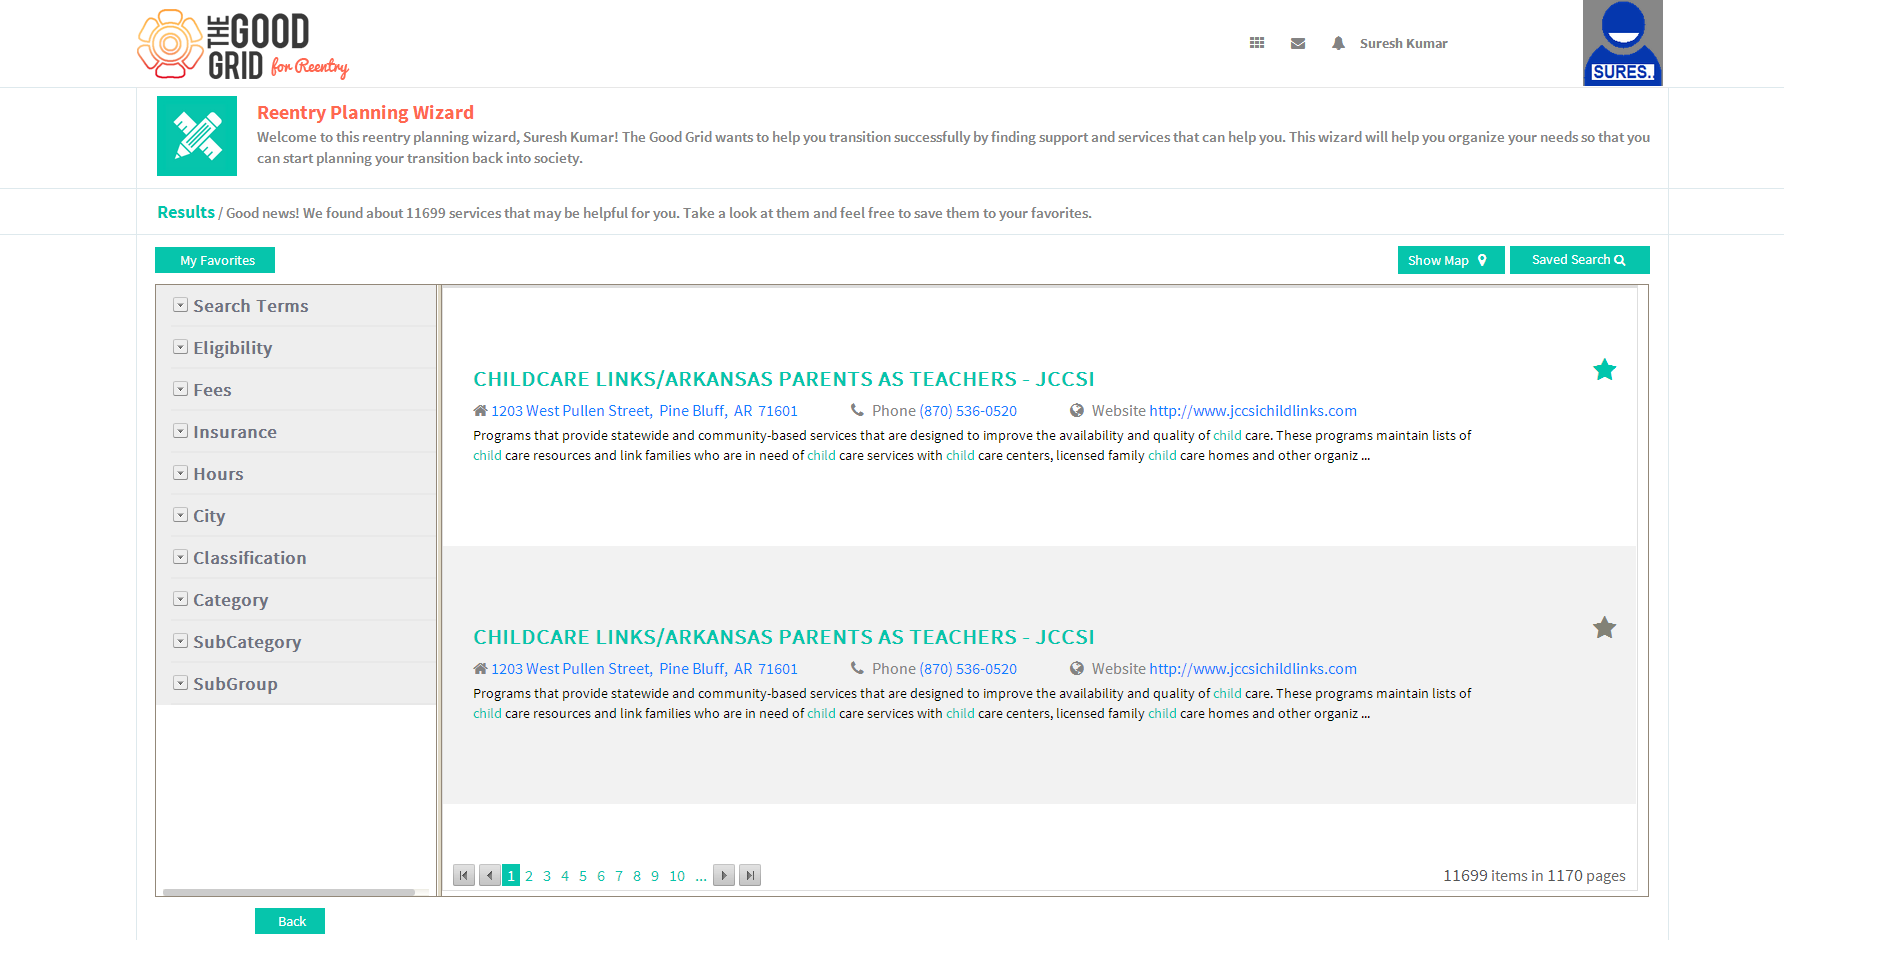Open the Good Grid logo home
This screenshot has width=1900, height=954.
pyautogui.click(x=243, y=45)
